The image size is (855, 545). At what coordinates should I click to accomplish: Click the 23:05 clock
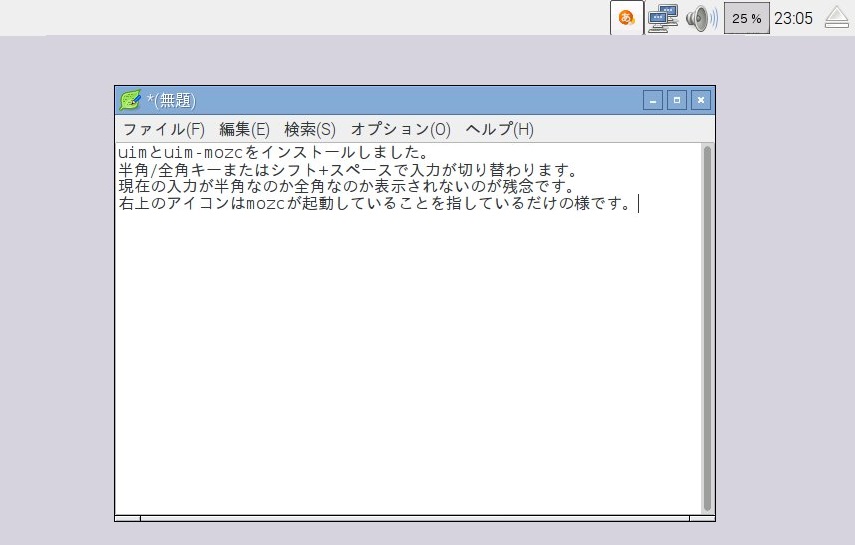pos(793,18)
